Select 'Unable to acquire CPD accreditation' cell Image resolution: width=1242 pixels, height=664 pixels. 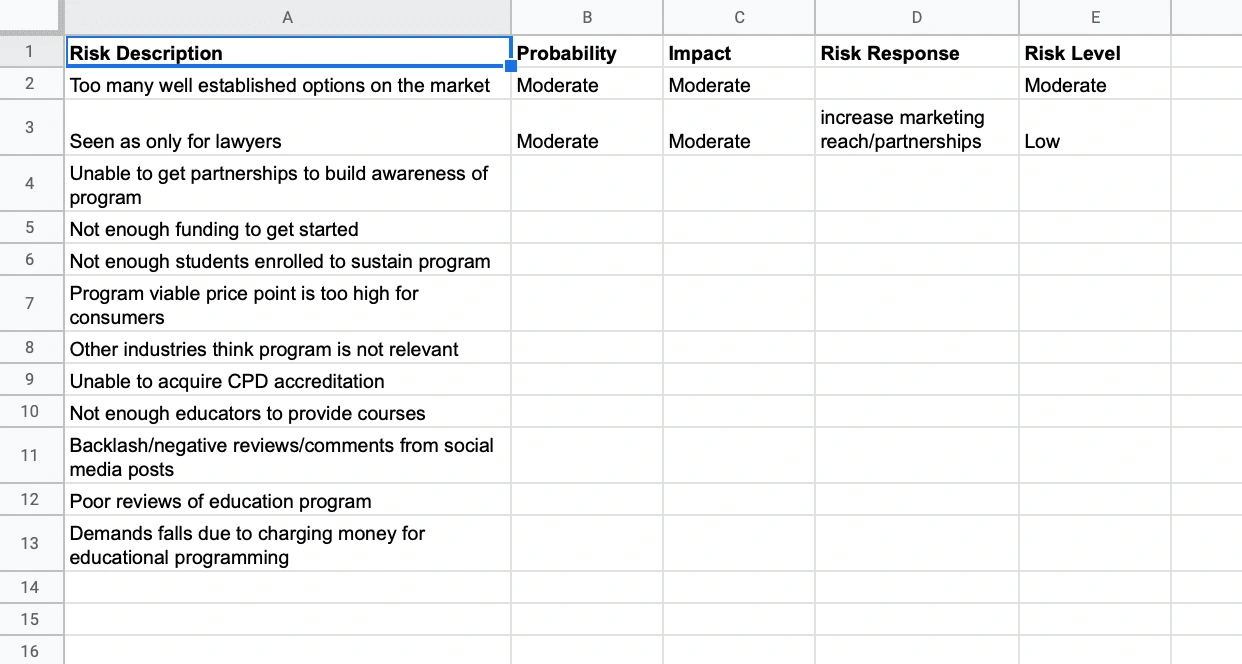click(288, 381)
